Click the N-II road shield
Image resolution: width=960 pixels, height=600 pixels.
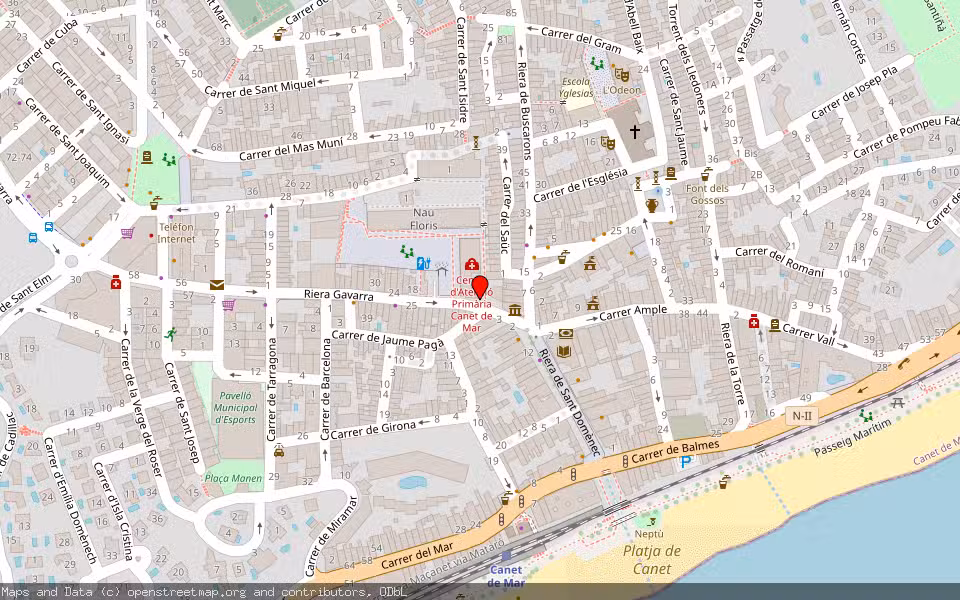[801, 416]
